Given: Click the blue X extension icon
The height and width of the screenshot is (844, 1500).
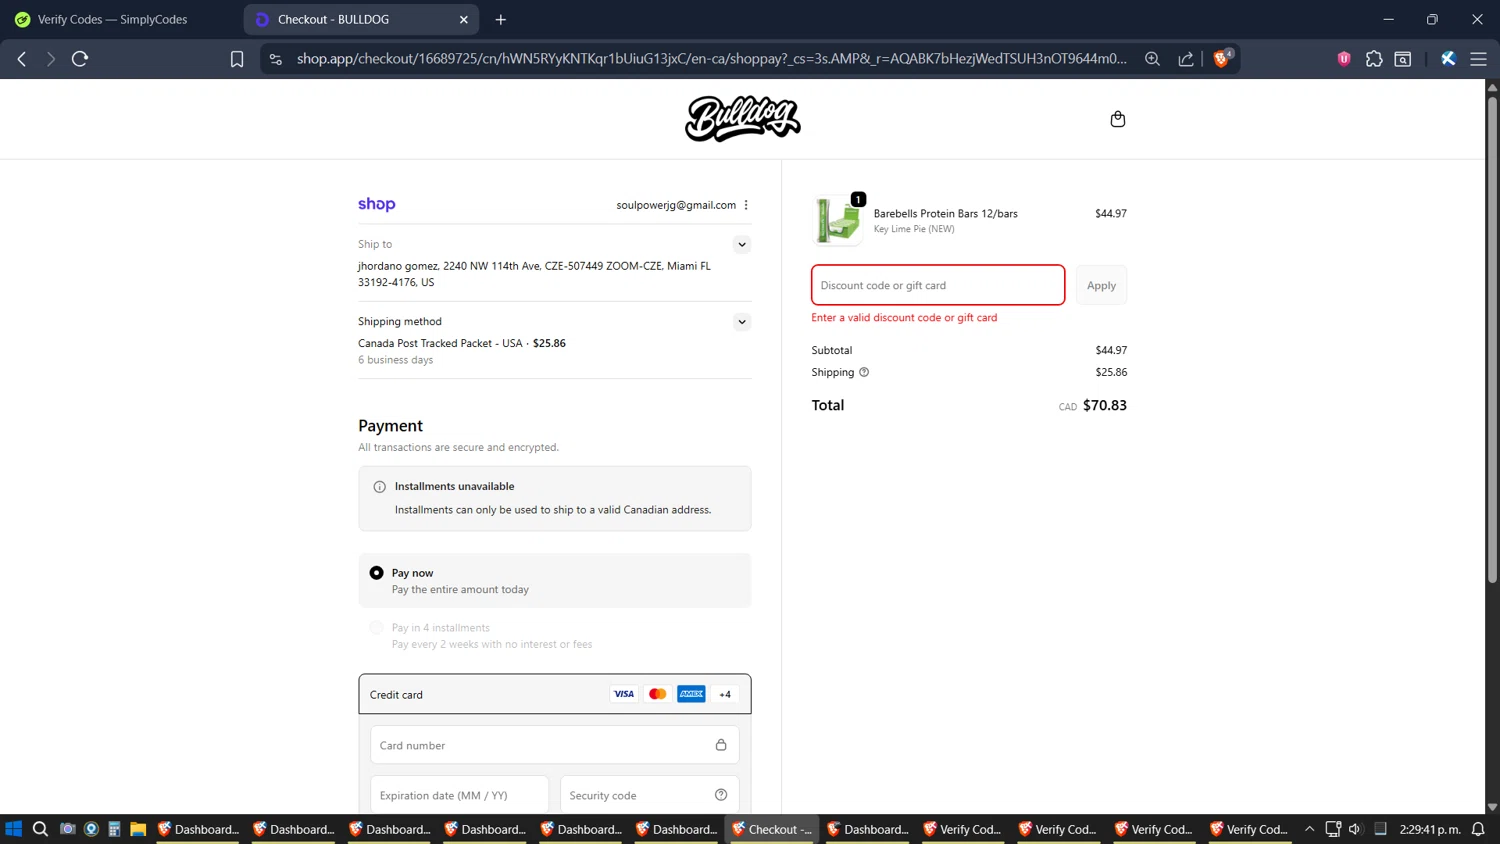Looking at the screenshot, I should 1448,59.
